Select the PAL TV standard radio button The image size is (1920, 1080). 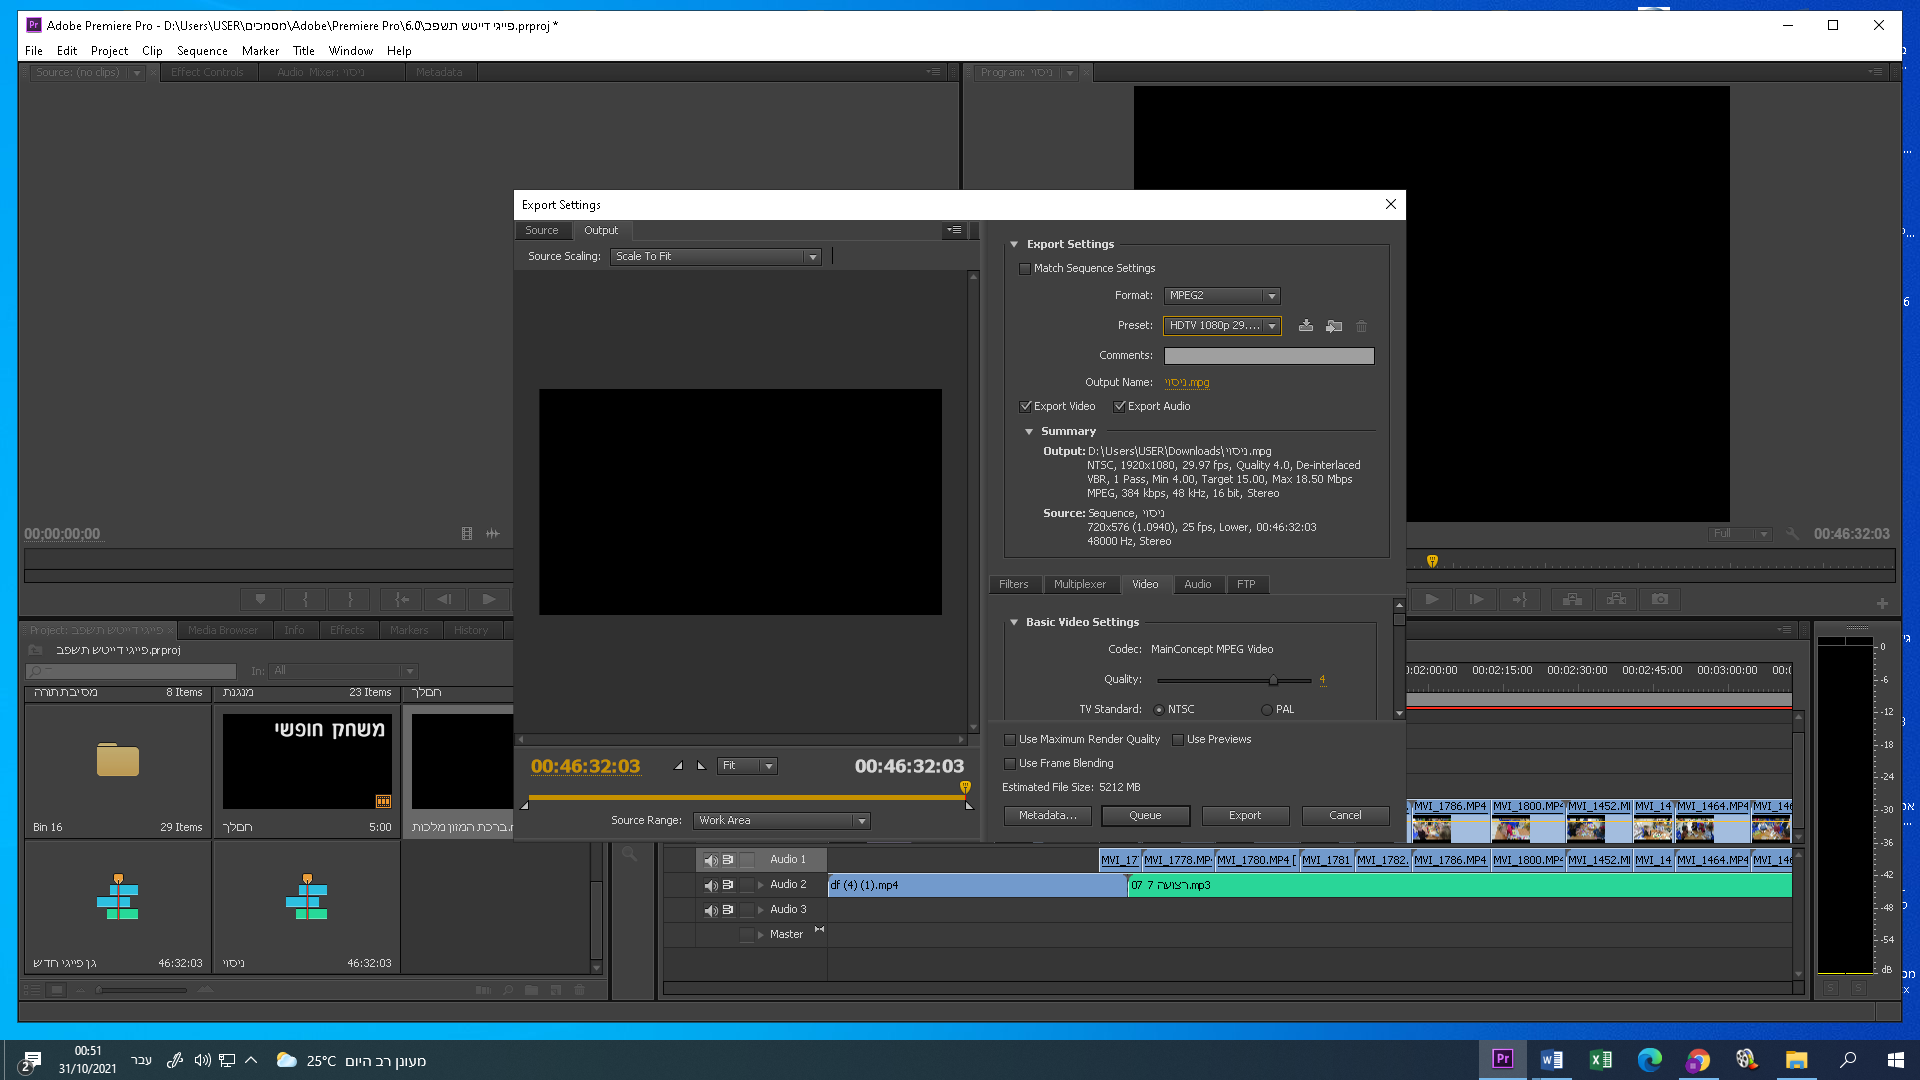(x=1267, y=710)
